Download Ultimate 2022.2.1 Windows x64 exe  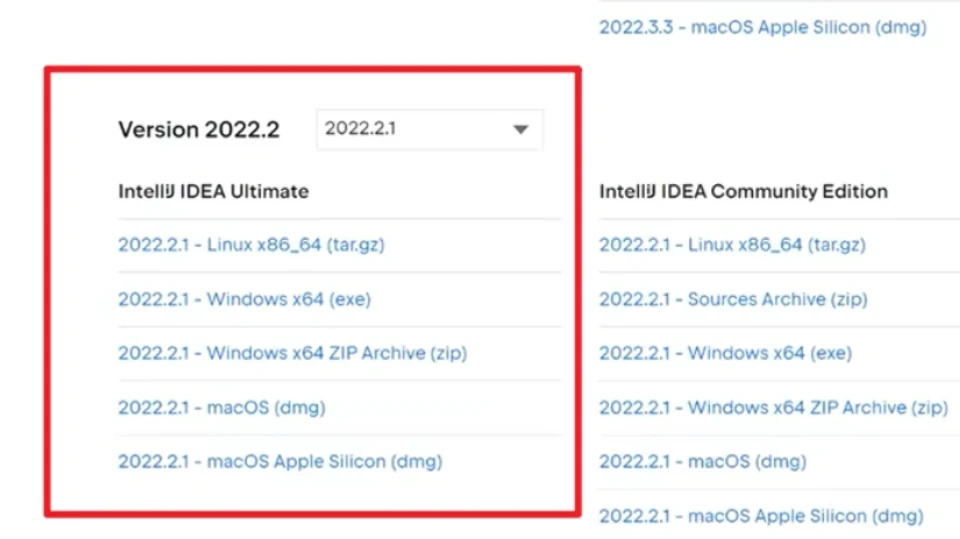[244, 299]
